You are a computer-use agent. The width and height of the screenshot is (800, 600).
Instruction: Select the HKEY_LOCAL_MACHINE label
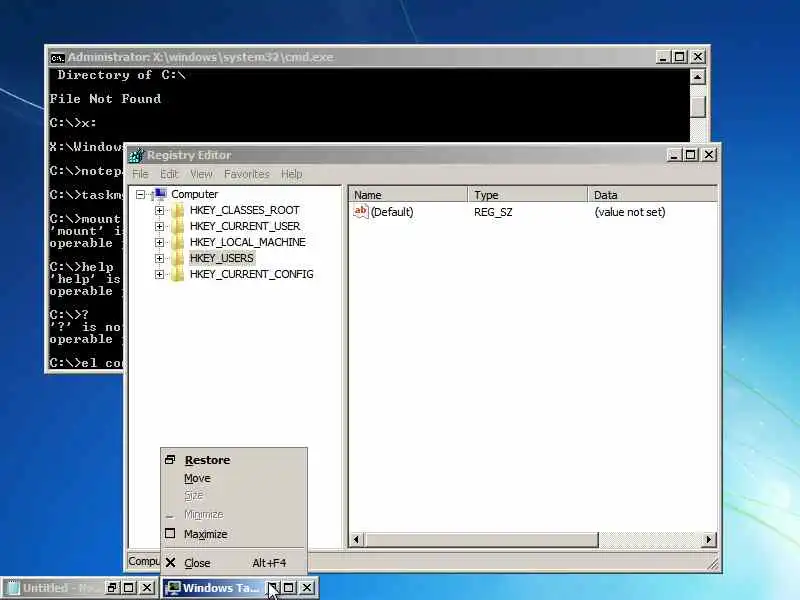pyautogui.click(x=247, y=242)
